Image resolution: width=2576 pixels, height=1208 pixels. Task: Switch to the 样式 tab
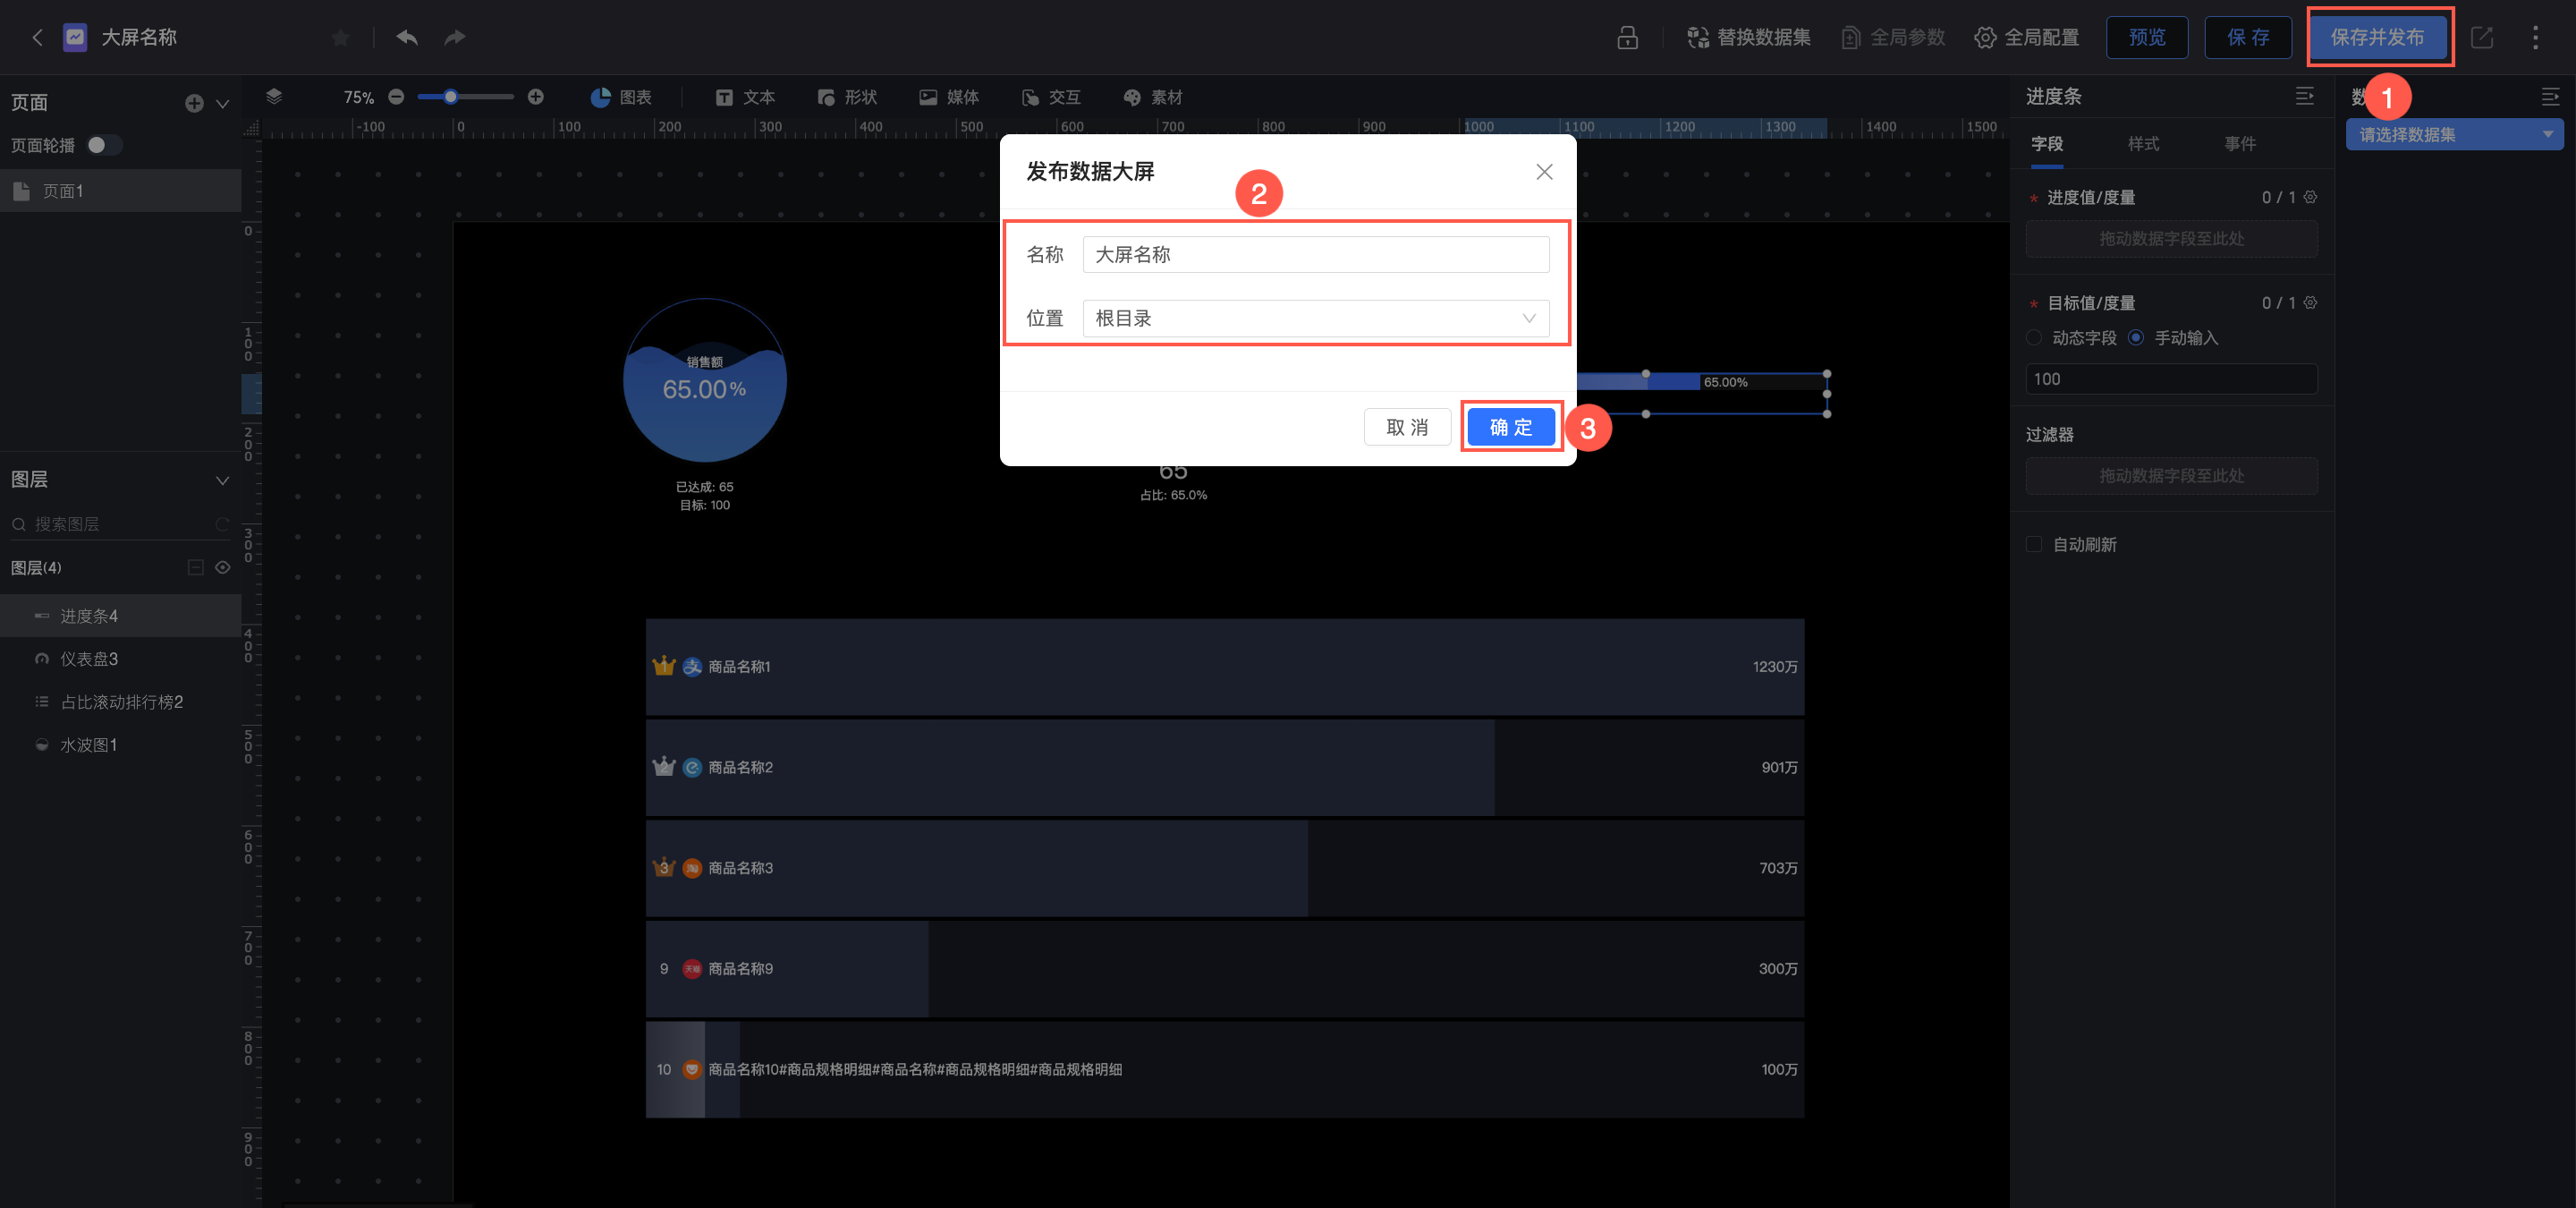point(2143,144)
